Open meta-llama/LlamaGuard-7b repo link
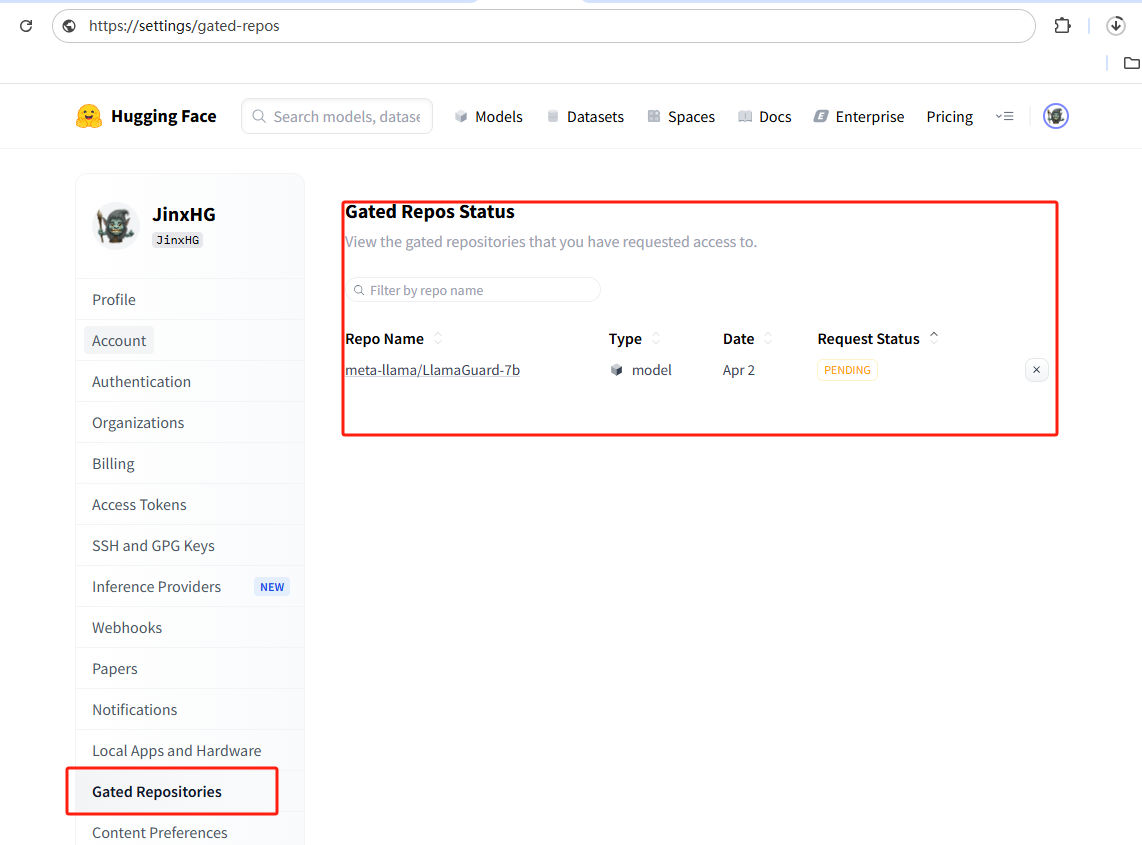This screenshot has height=845, width=1142. (433, 370)
